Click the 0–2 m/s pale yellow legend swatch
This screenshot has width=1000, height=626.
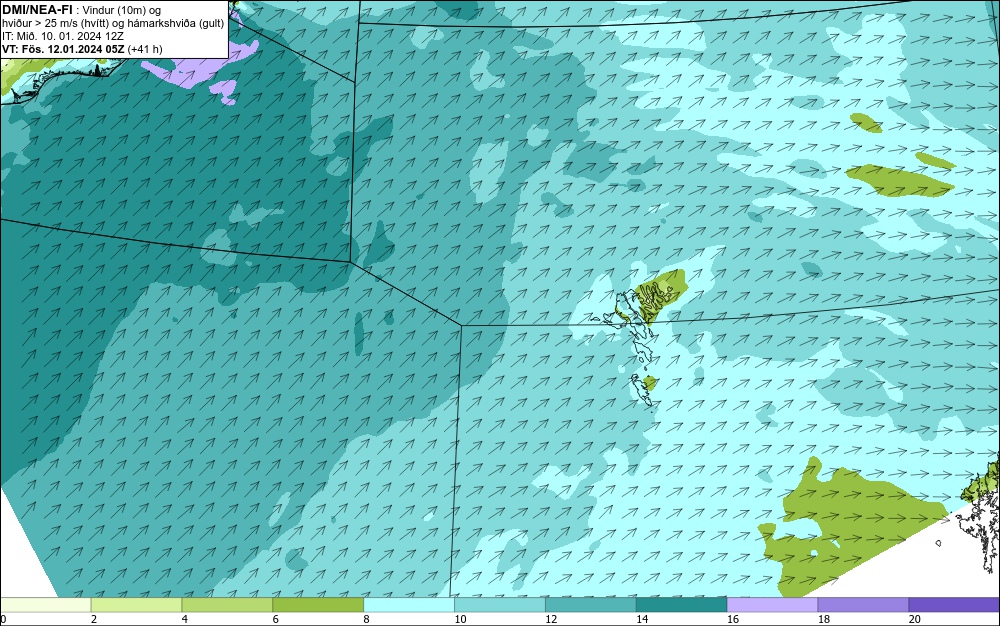coord(45,604)
